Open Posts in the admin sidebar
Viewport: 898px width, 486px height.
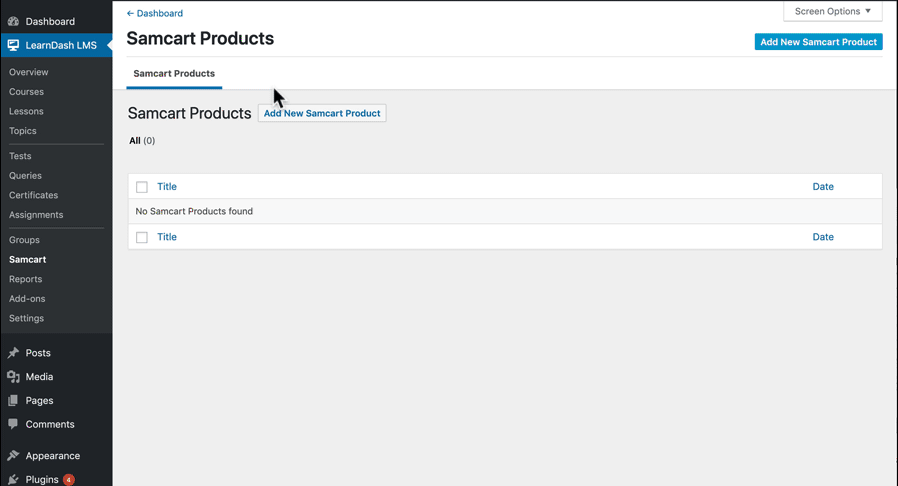38,353
